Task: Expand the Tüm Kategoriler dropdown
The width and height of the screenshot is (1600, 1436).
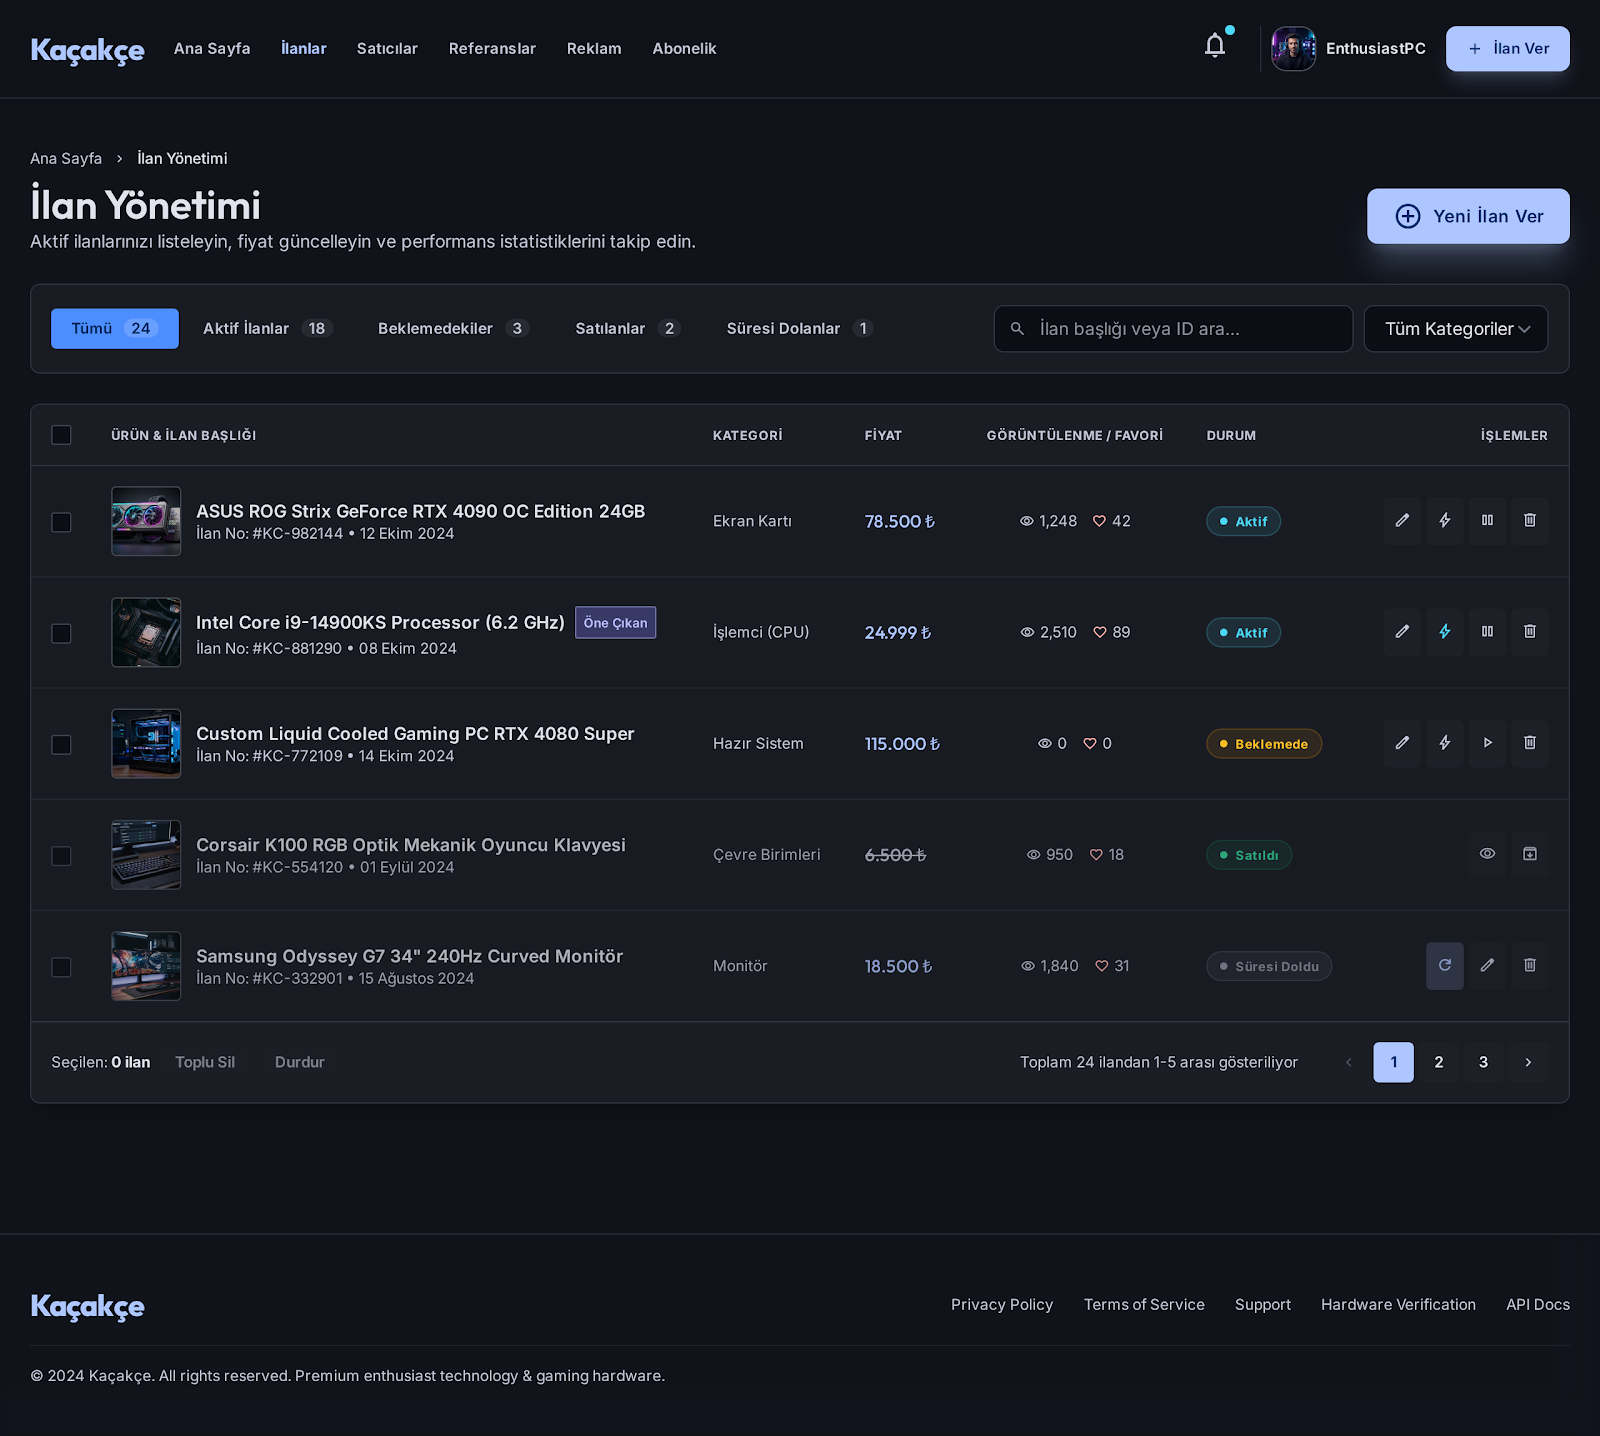Action: (1456, 329)
